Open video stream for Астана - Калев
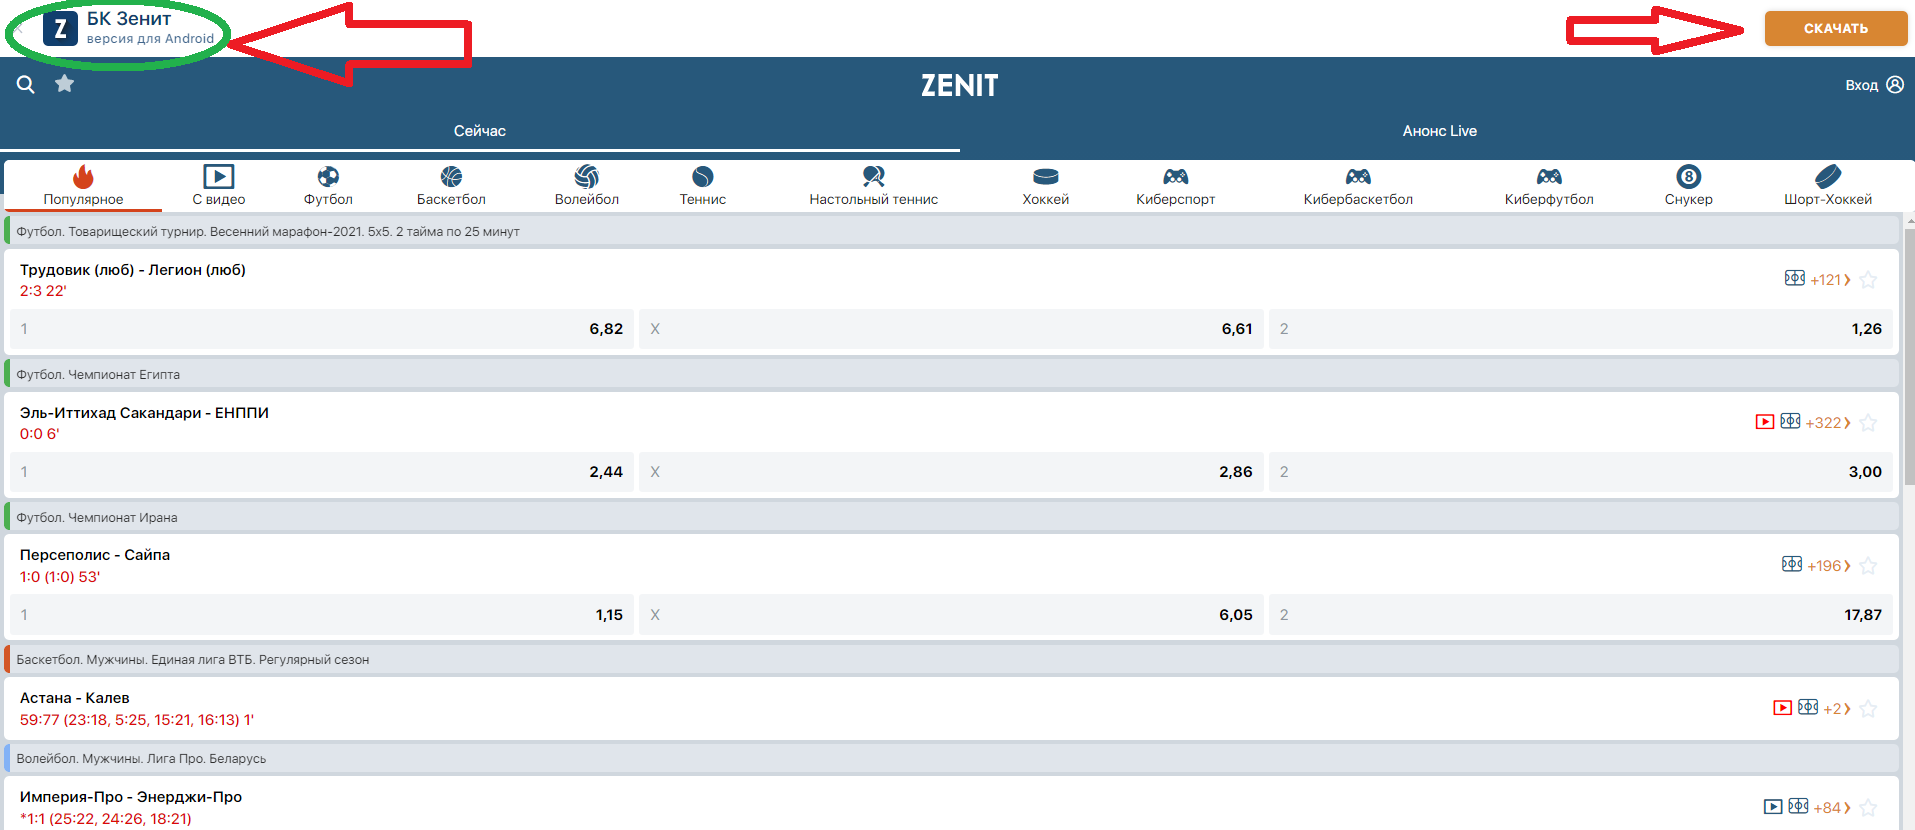Screen dimensions: 1915x830 (1782, 708)
